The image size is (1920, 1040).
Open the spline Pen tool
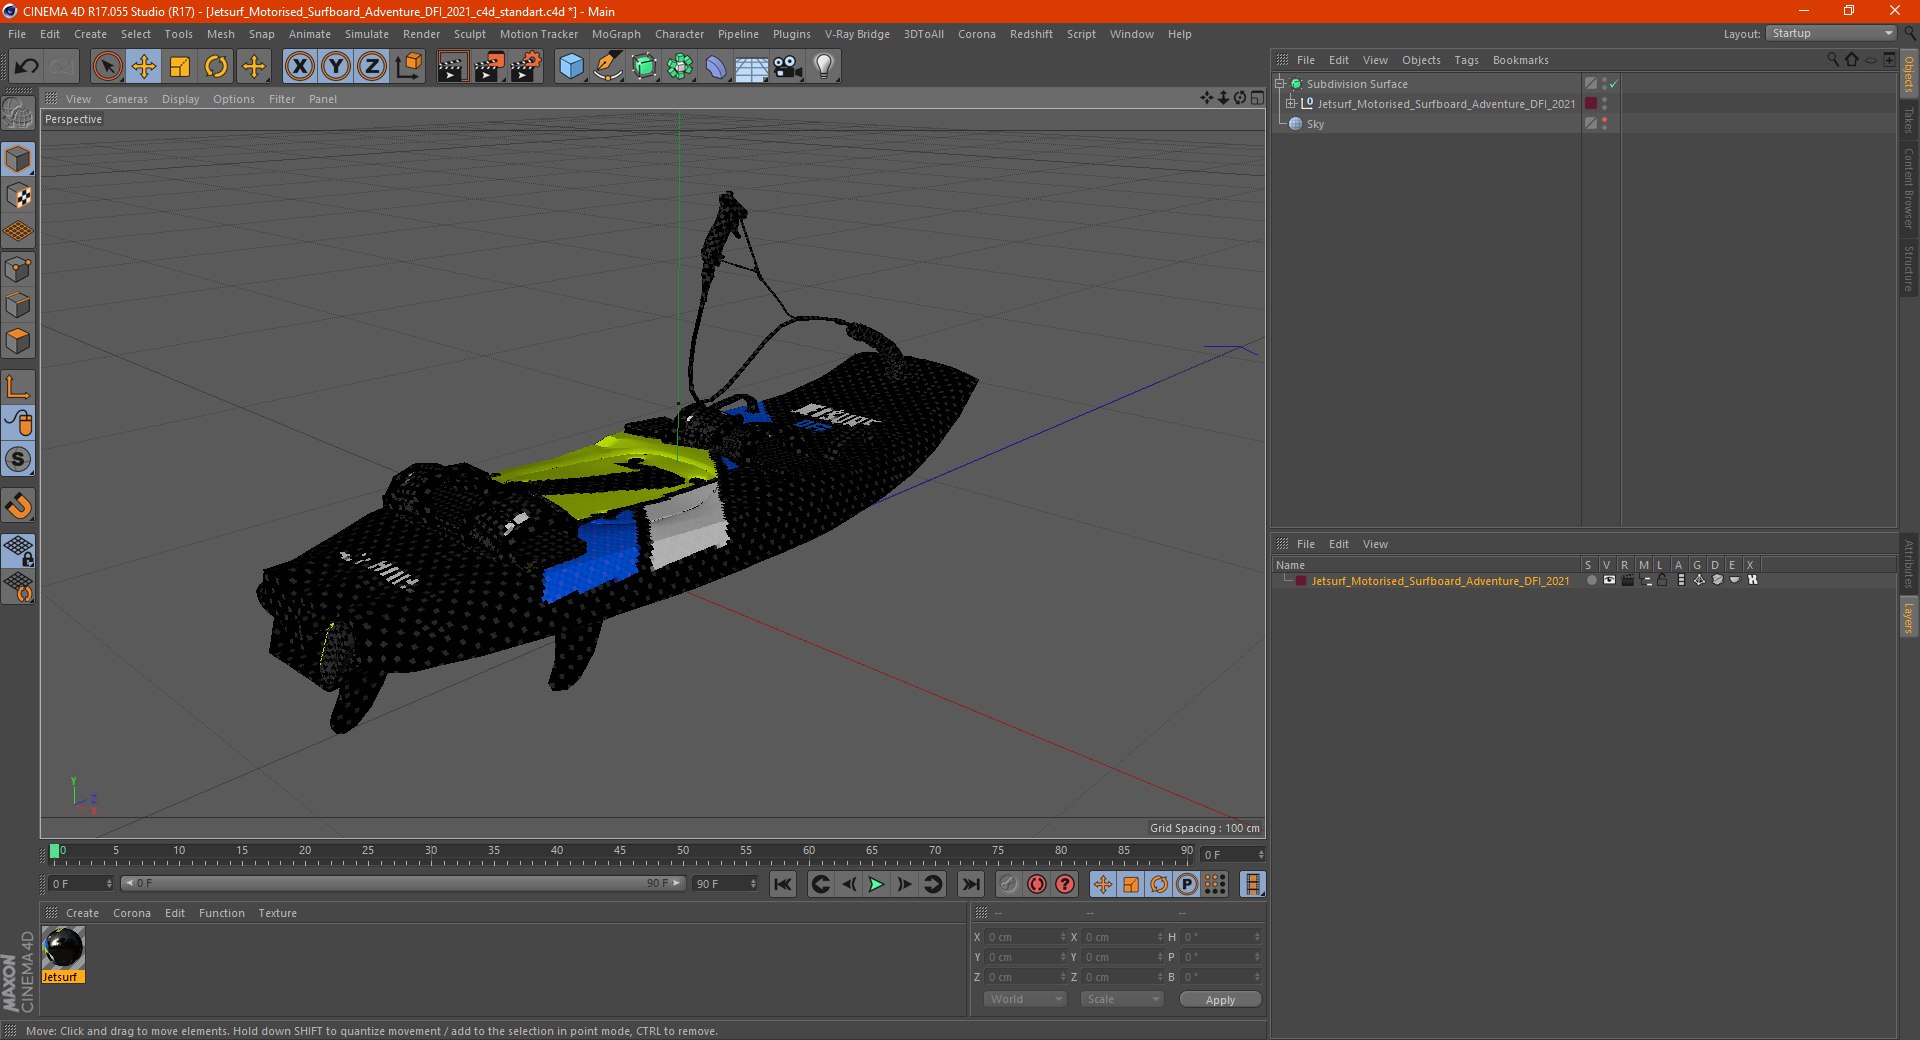tap(608, 67)
